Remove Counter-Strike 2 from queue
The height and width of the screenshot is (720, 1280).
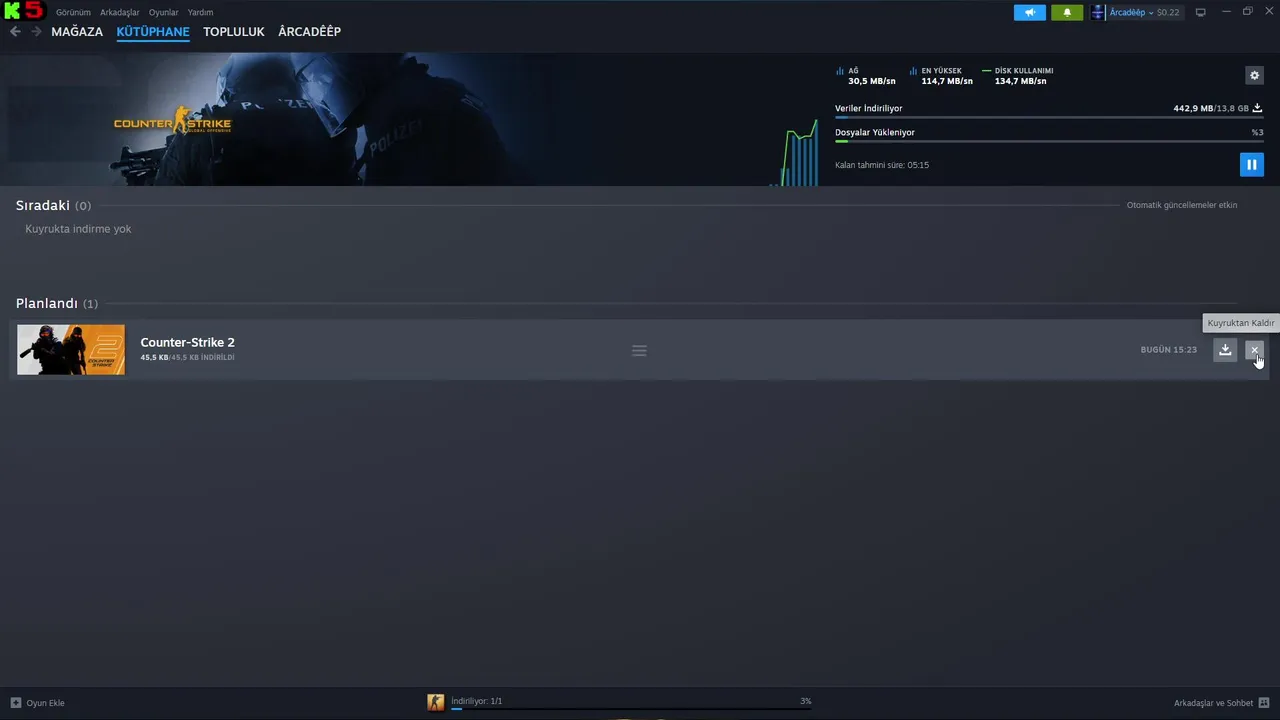click(1254, 350)
